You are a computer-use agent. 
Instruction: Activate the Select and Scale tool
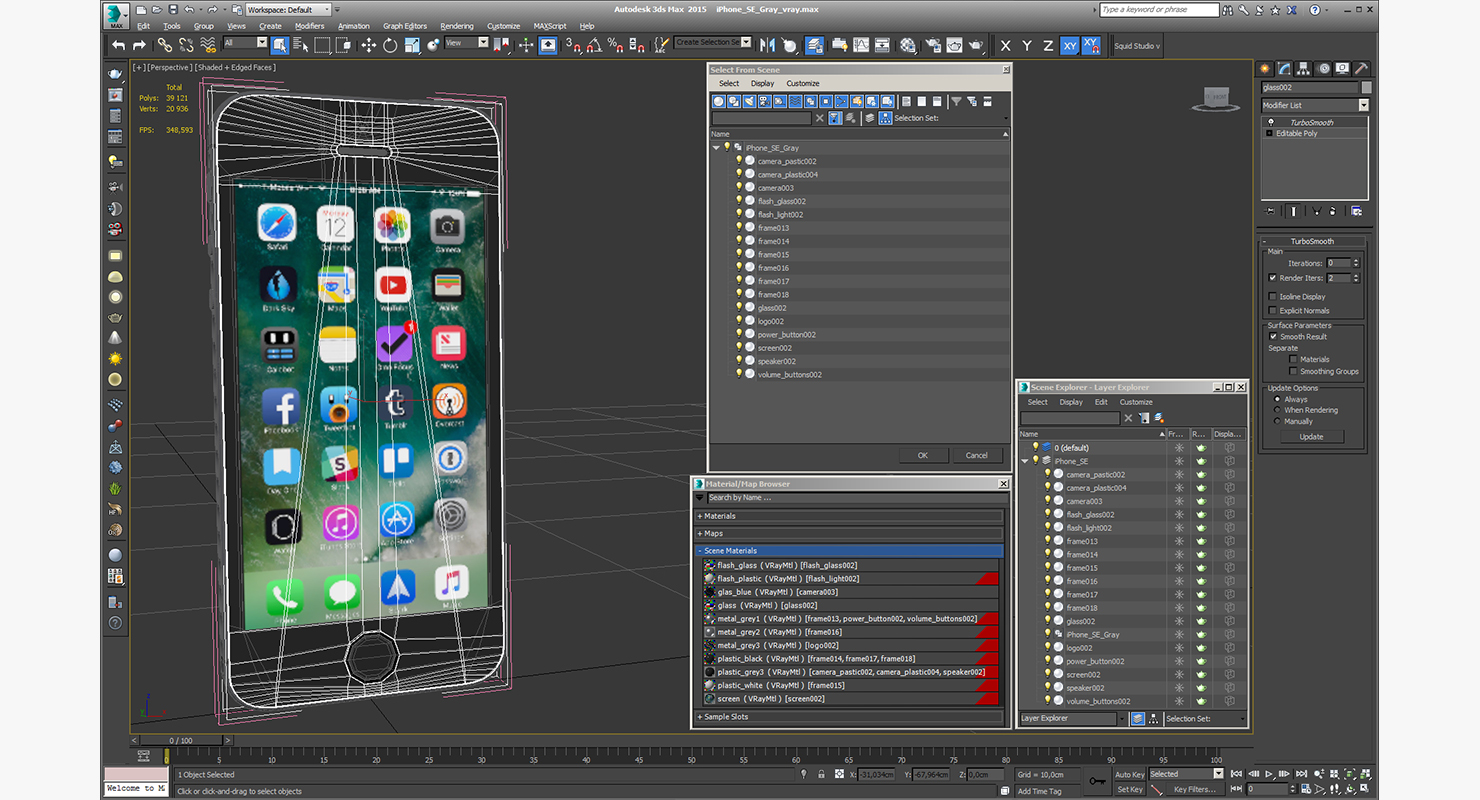[411, 45]
